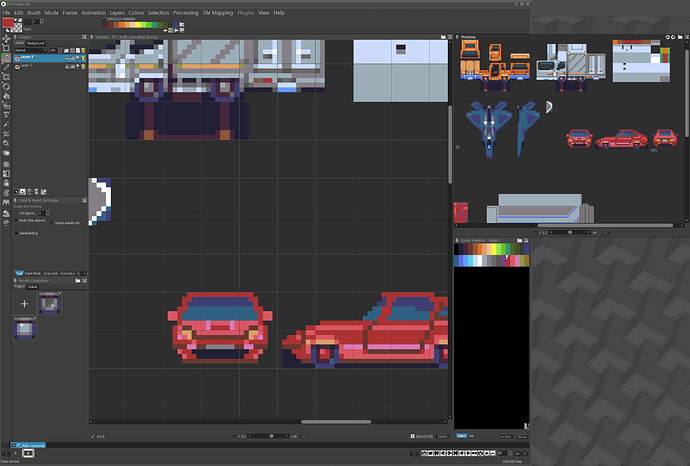This screenshot has width=690, height=466.
Task: Switch to Global tab in Brush Container
Action: tap(33, 286)
